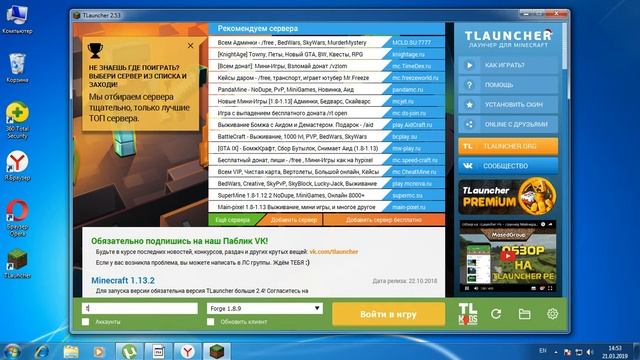
Task: Select the '[KnightAge] Towny' server row
Action: [327, 54]
